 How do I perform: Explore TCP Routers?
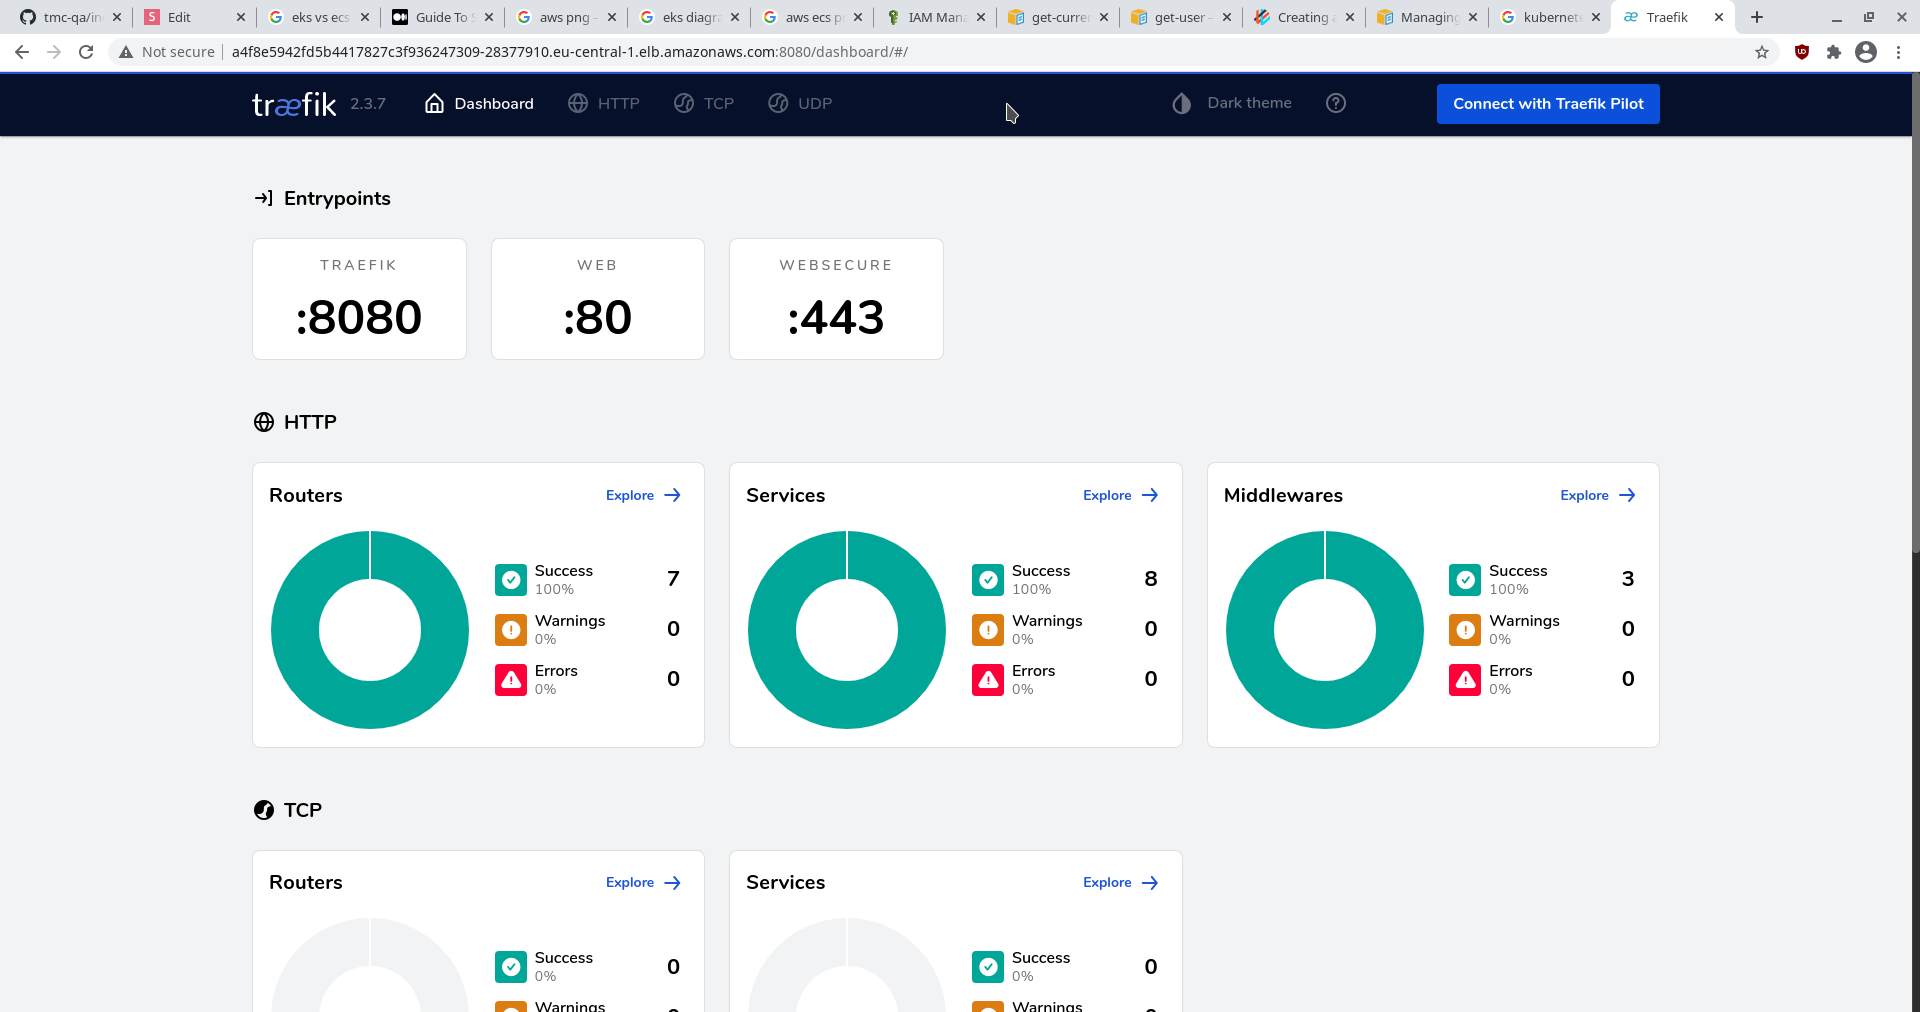point(643,882)
